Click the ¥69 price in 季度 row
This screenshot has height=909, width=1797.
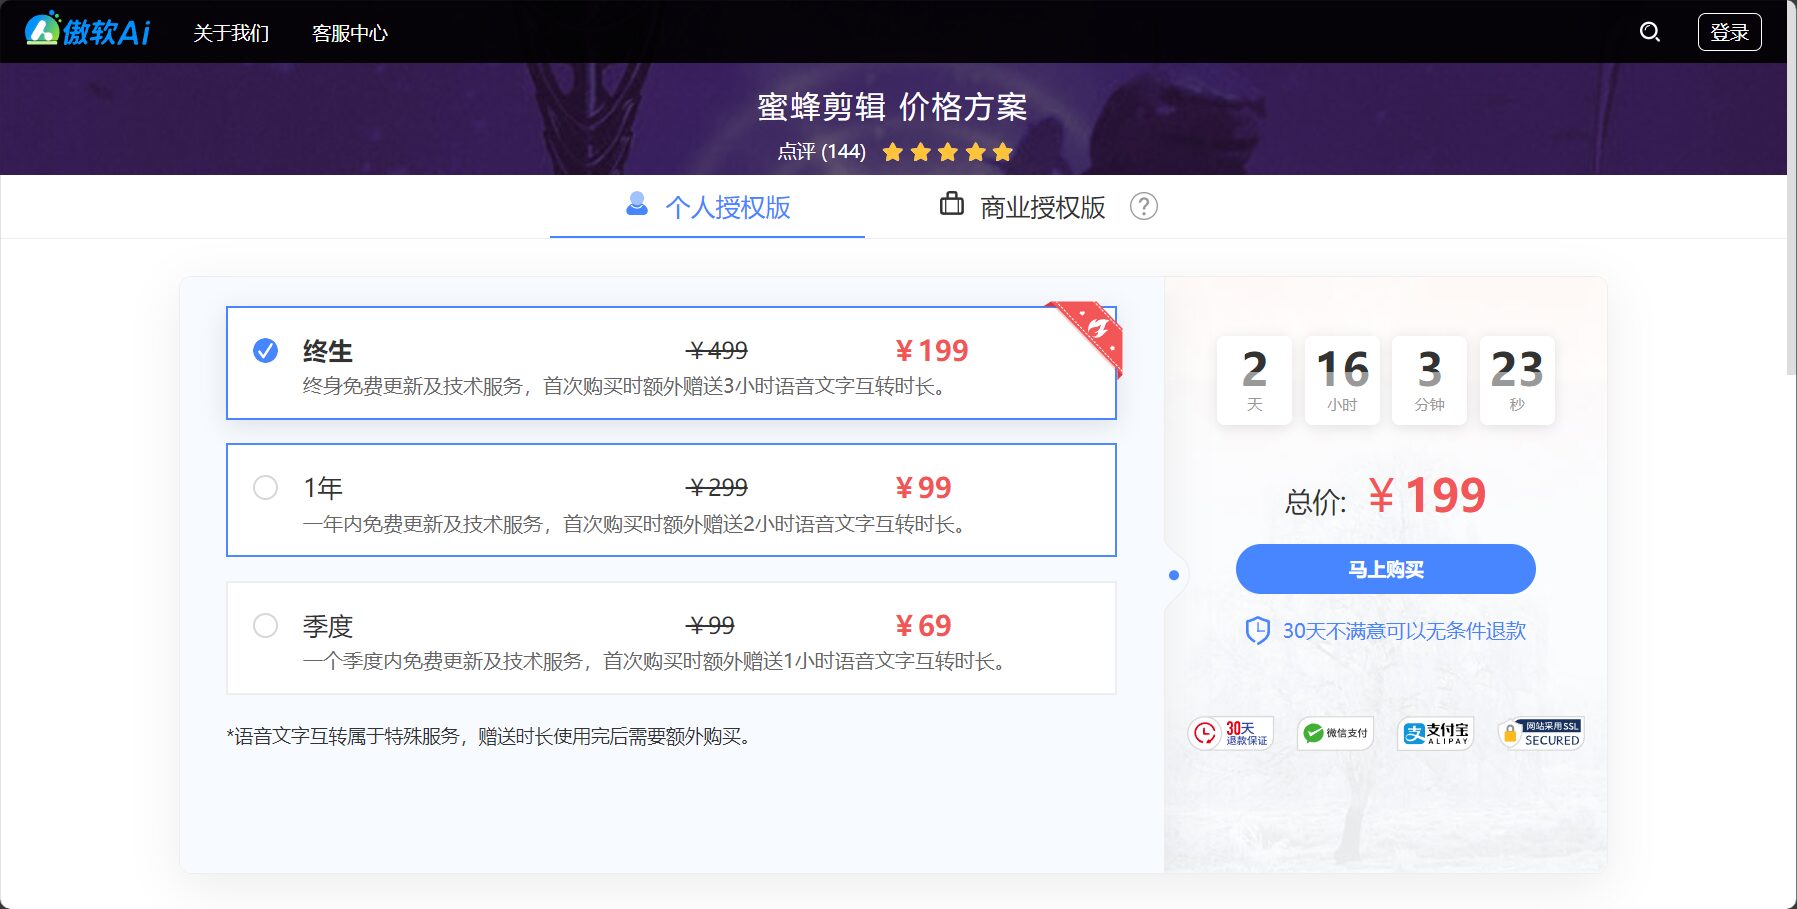click(x=923, y=626)
